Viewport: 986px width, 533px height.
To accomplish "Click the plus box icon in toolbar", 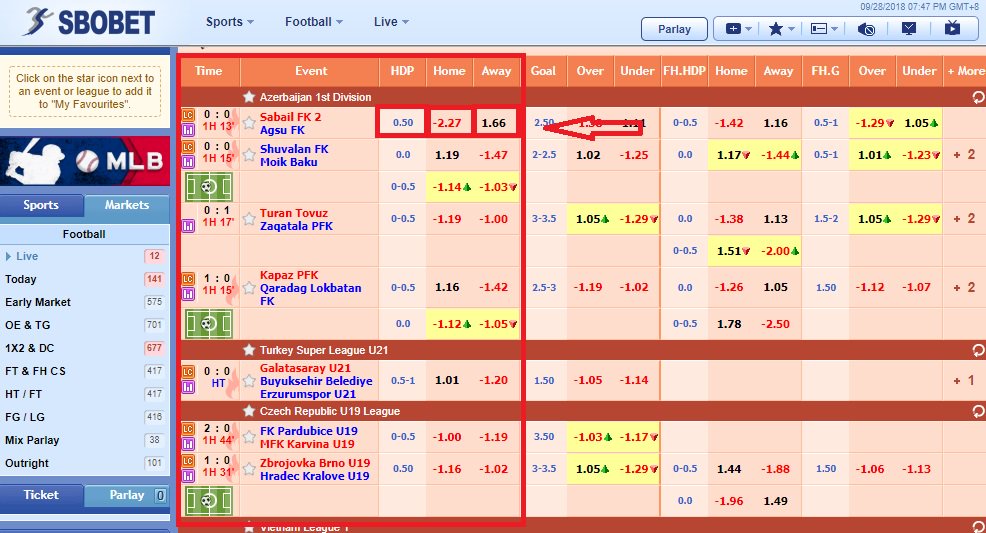I will pos(733,29).
